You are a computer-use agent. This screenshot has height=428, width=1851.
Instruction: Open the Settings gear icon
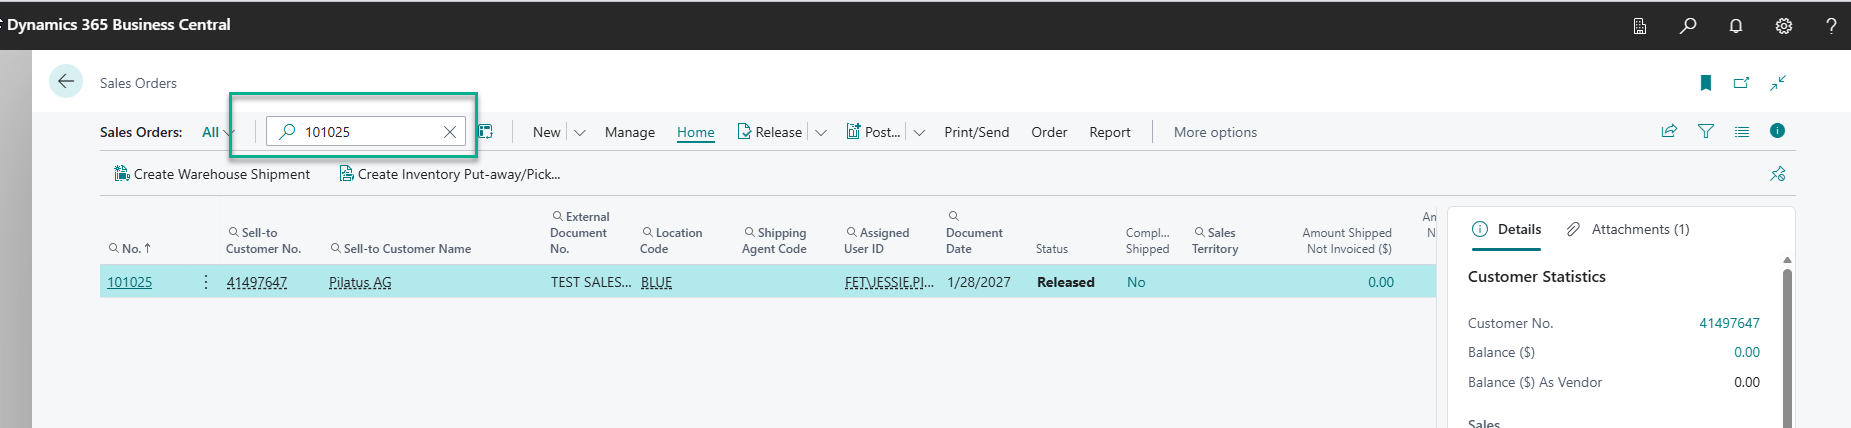coord(1784,26)
